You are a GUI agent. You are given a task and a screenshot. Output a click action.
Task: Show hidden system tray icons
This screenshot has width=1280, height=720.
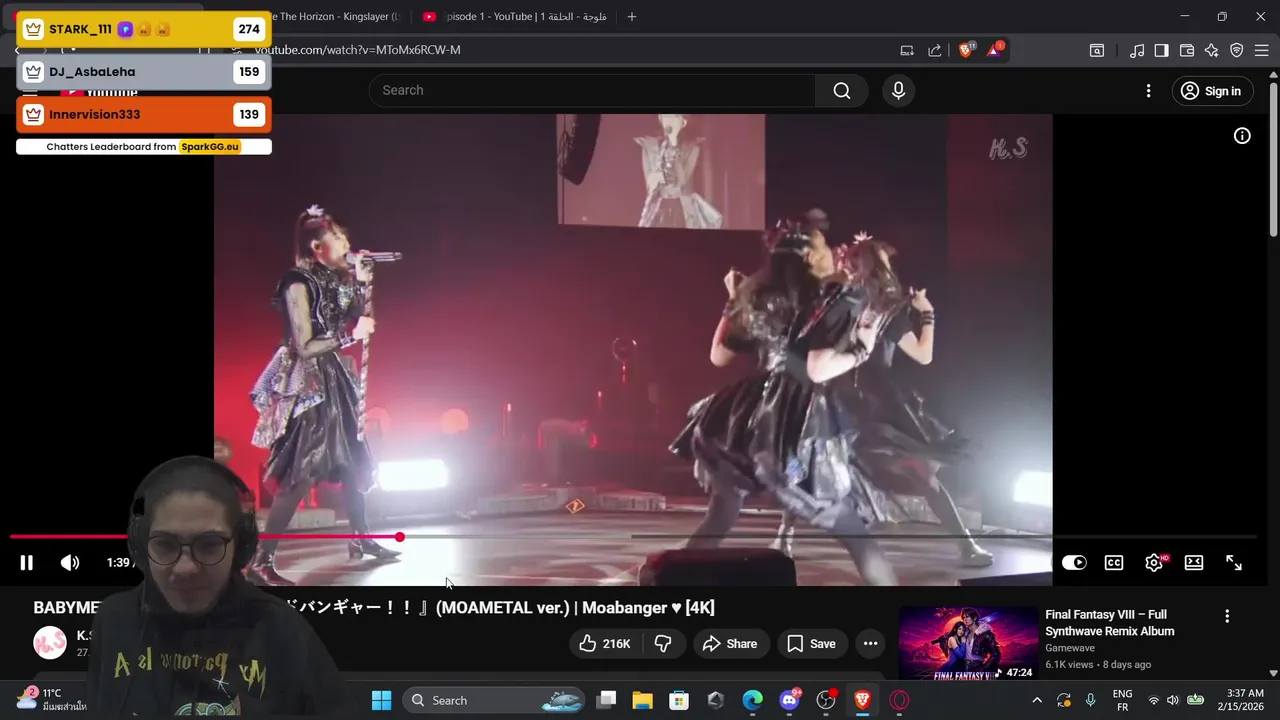(x=1037, y=700)
